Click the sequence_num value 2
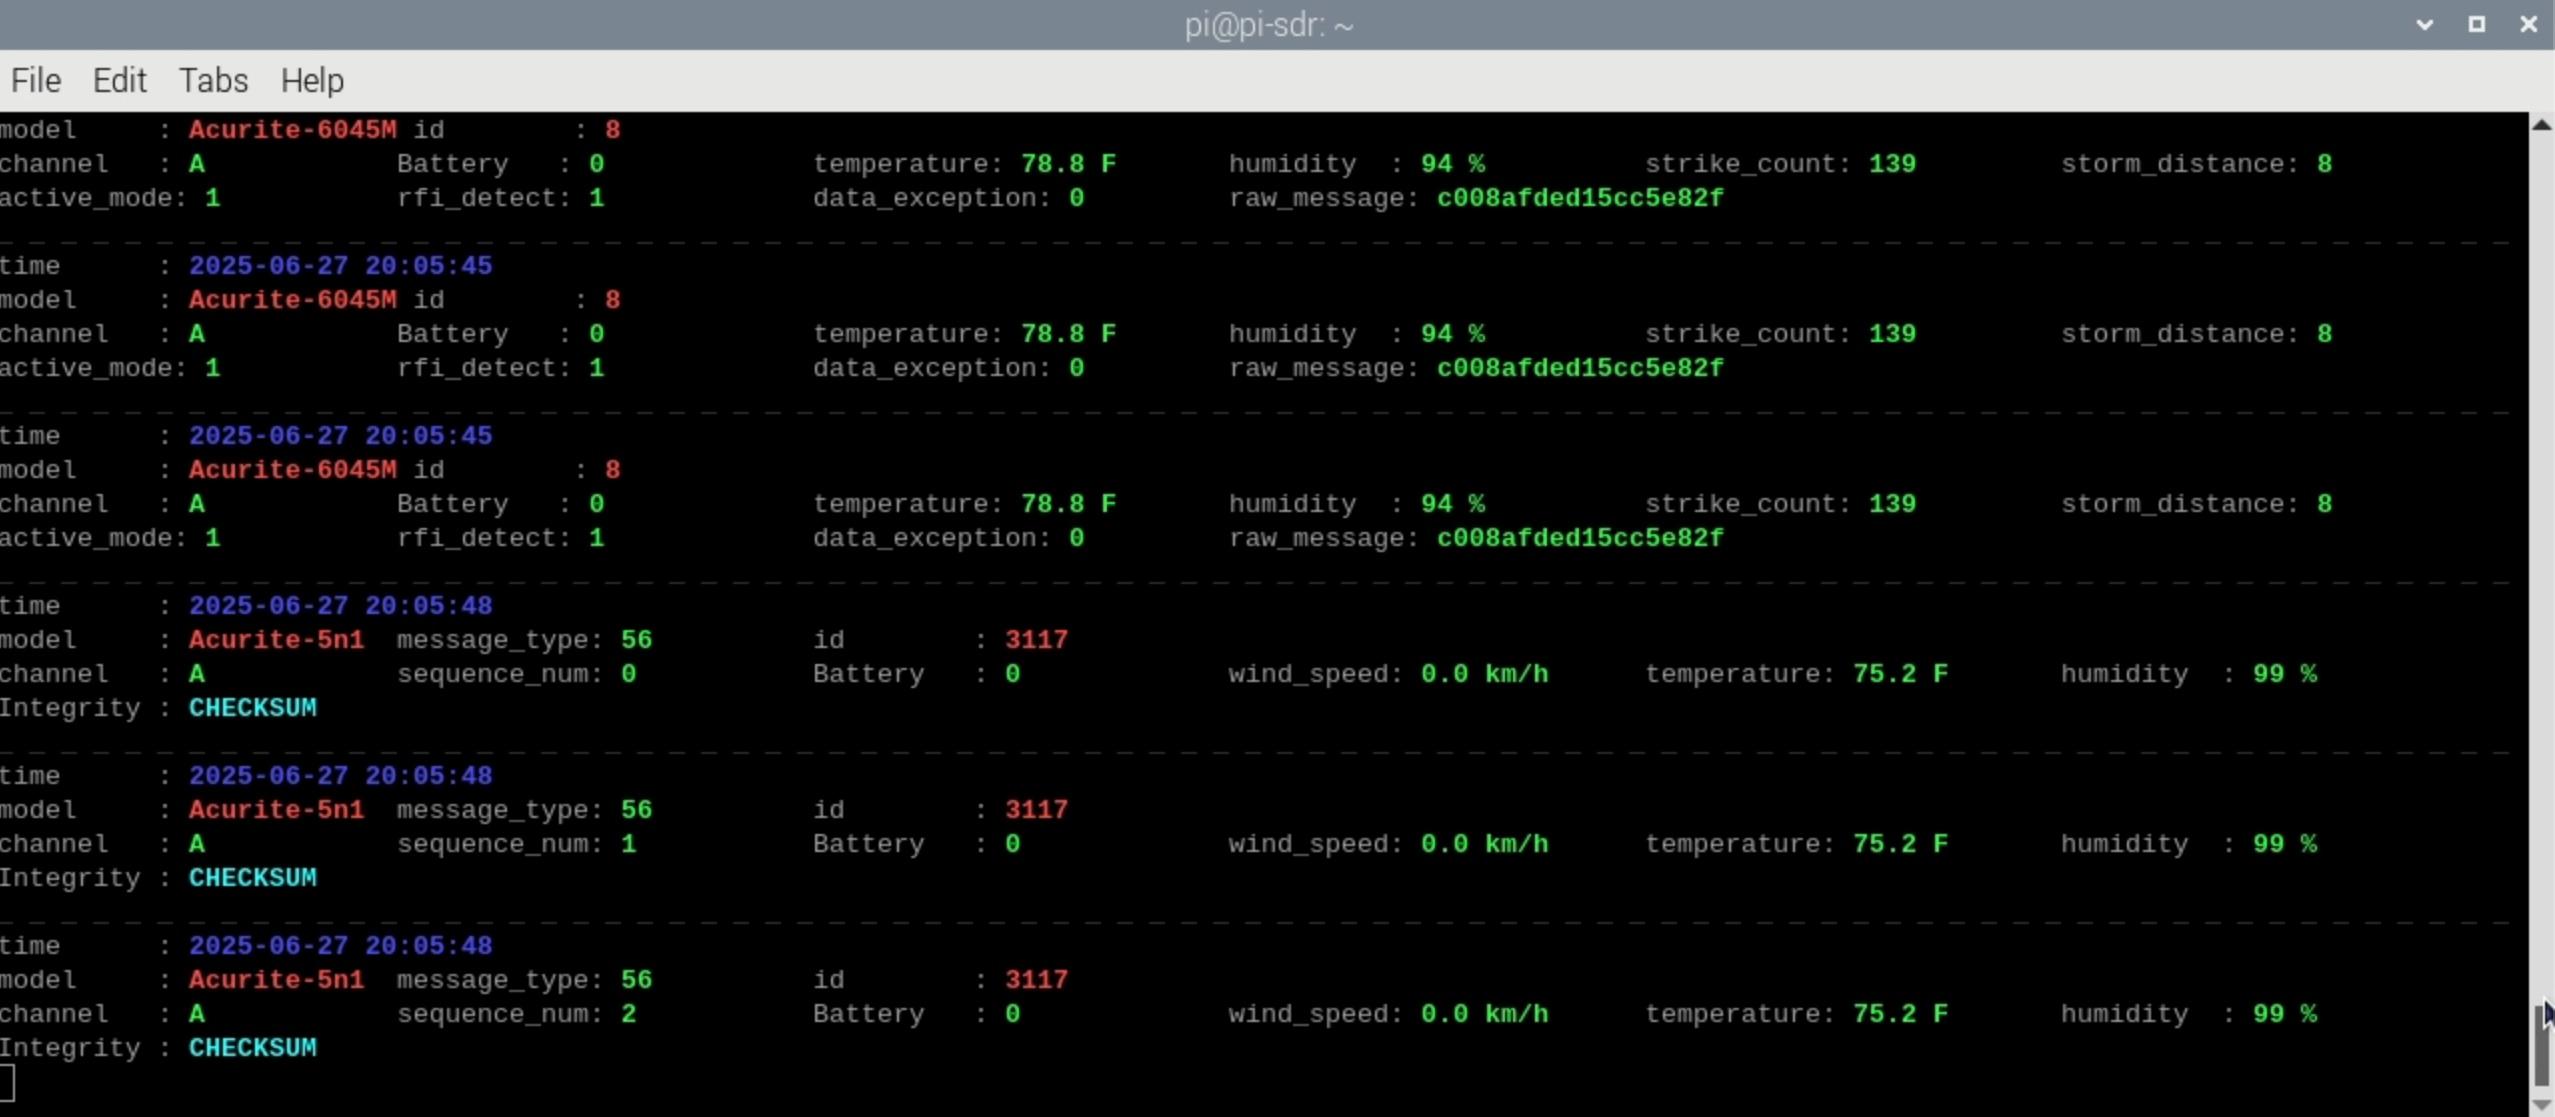The height and width of the screenshot is (1117, 2555). 628,1014
